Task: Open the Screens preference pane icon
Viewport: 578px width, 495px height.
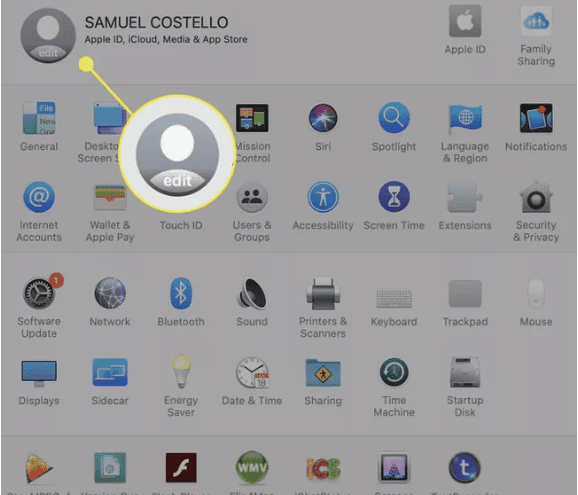Action: pos(394,468)
